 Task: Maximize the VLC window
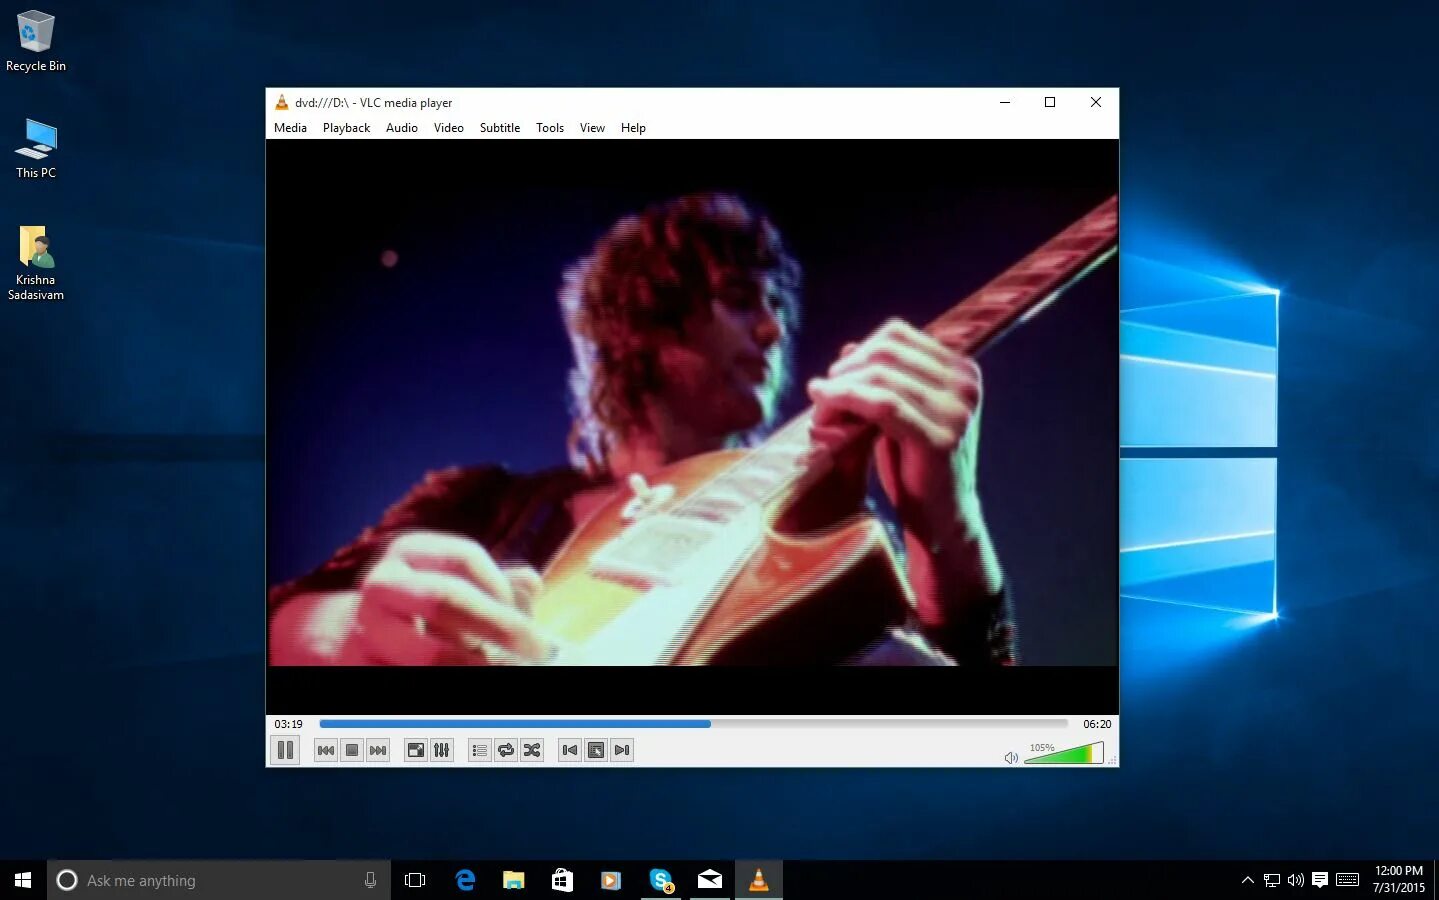1050,102
